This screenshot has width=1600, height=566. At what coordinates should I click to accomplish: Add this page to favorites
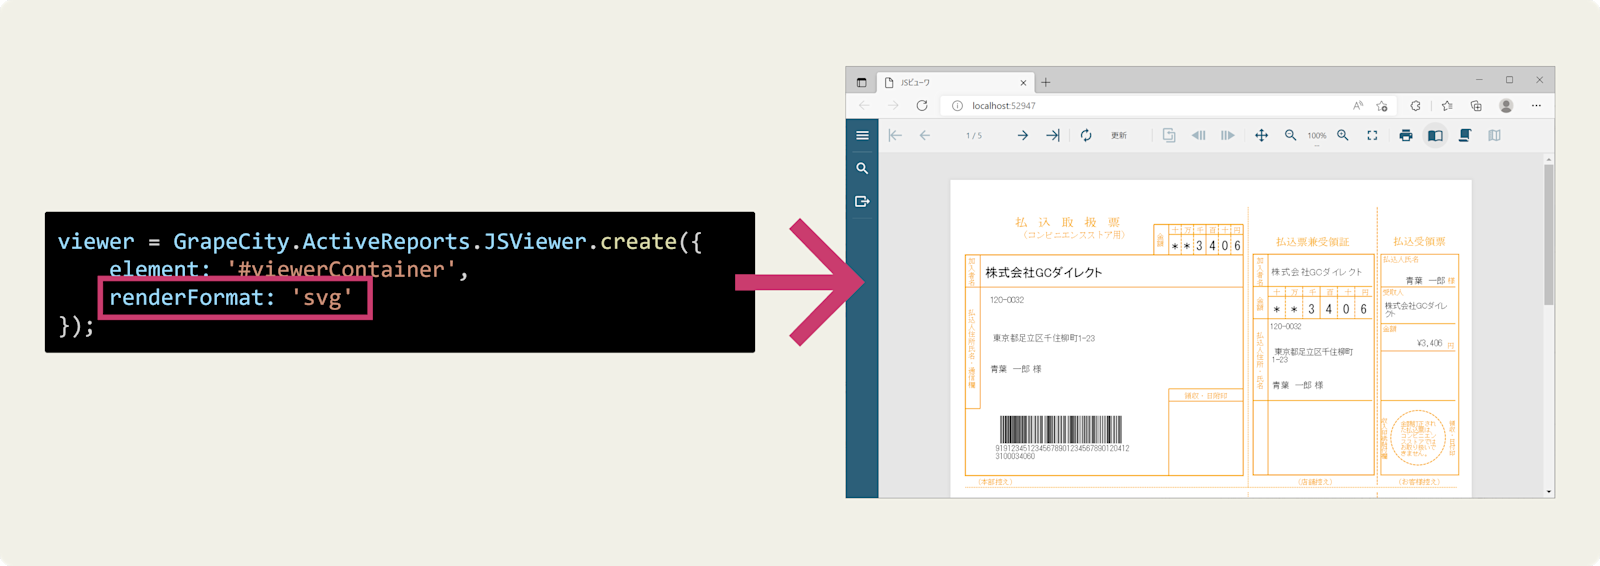[1382, 106]
